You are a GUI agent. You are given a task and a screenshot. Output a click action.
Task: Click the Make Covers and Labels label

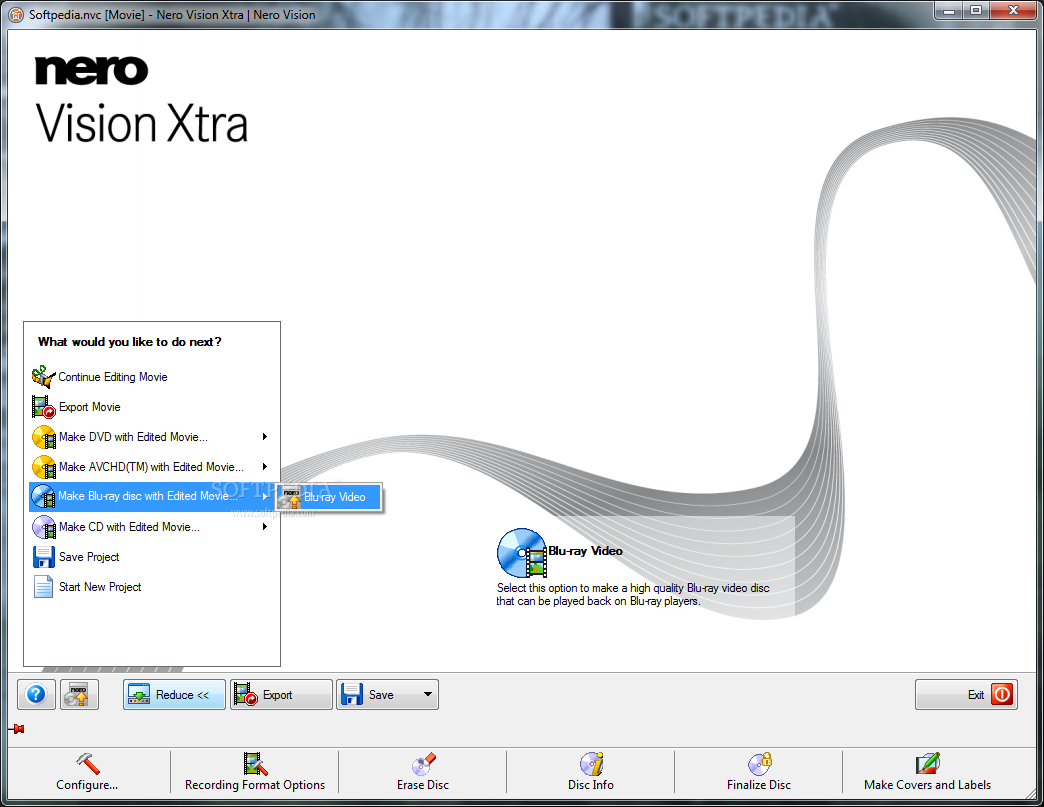pos(927,785)
